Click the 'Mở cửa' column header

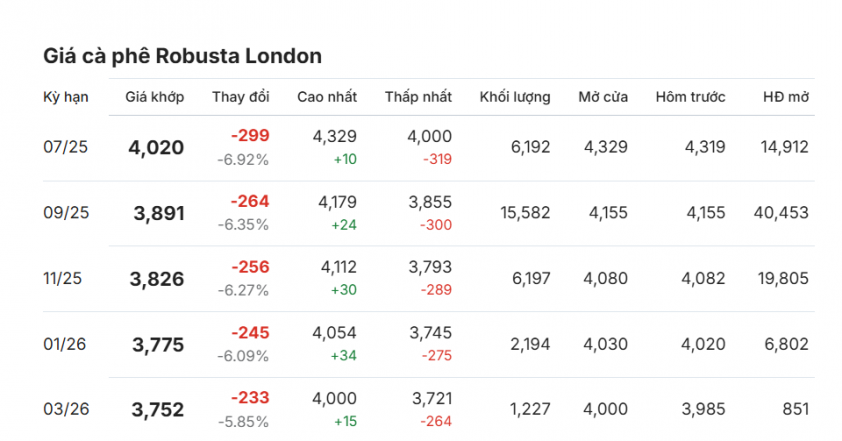click(603, 97)
